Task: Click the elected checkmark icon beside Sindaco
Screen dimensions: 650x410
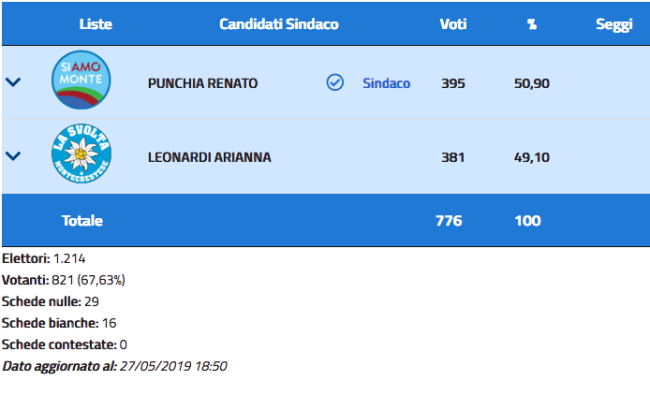Action: click(x=335, y=83)
